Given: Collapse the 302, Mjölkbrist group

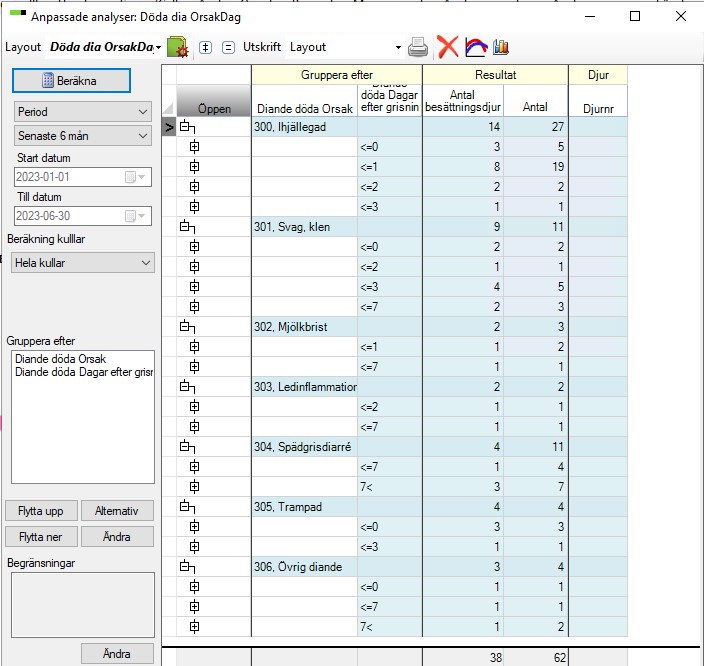Looking at the screenshot, I should [187, 326].
